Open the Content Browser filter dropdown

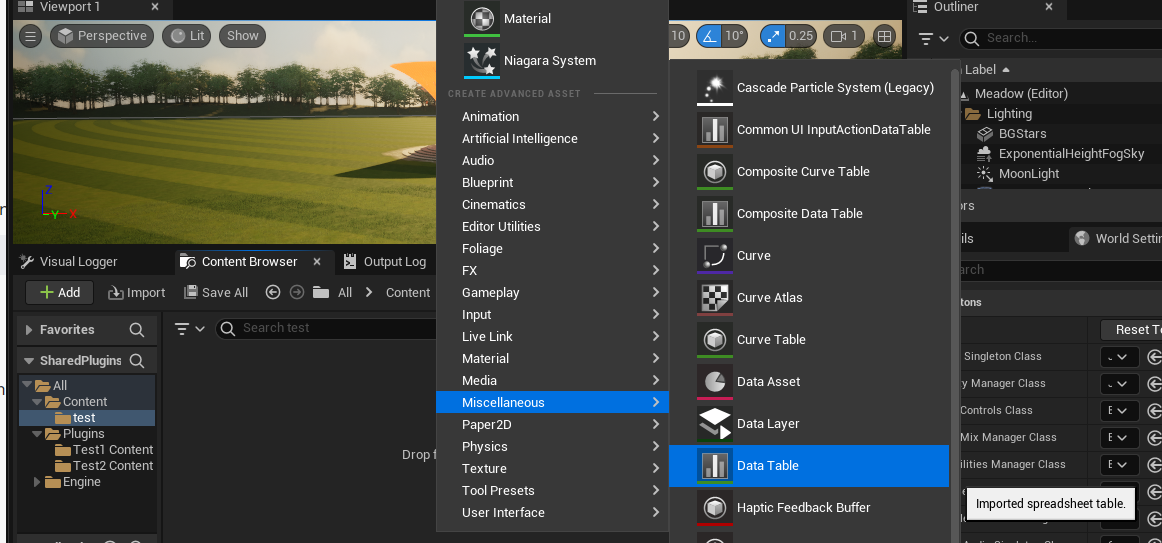pyautogui.click(x=189, y=329)
